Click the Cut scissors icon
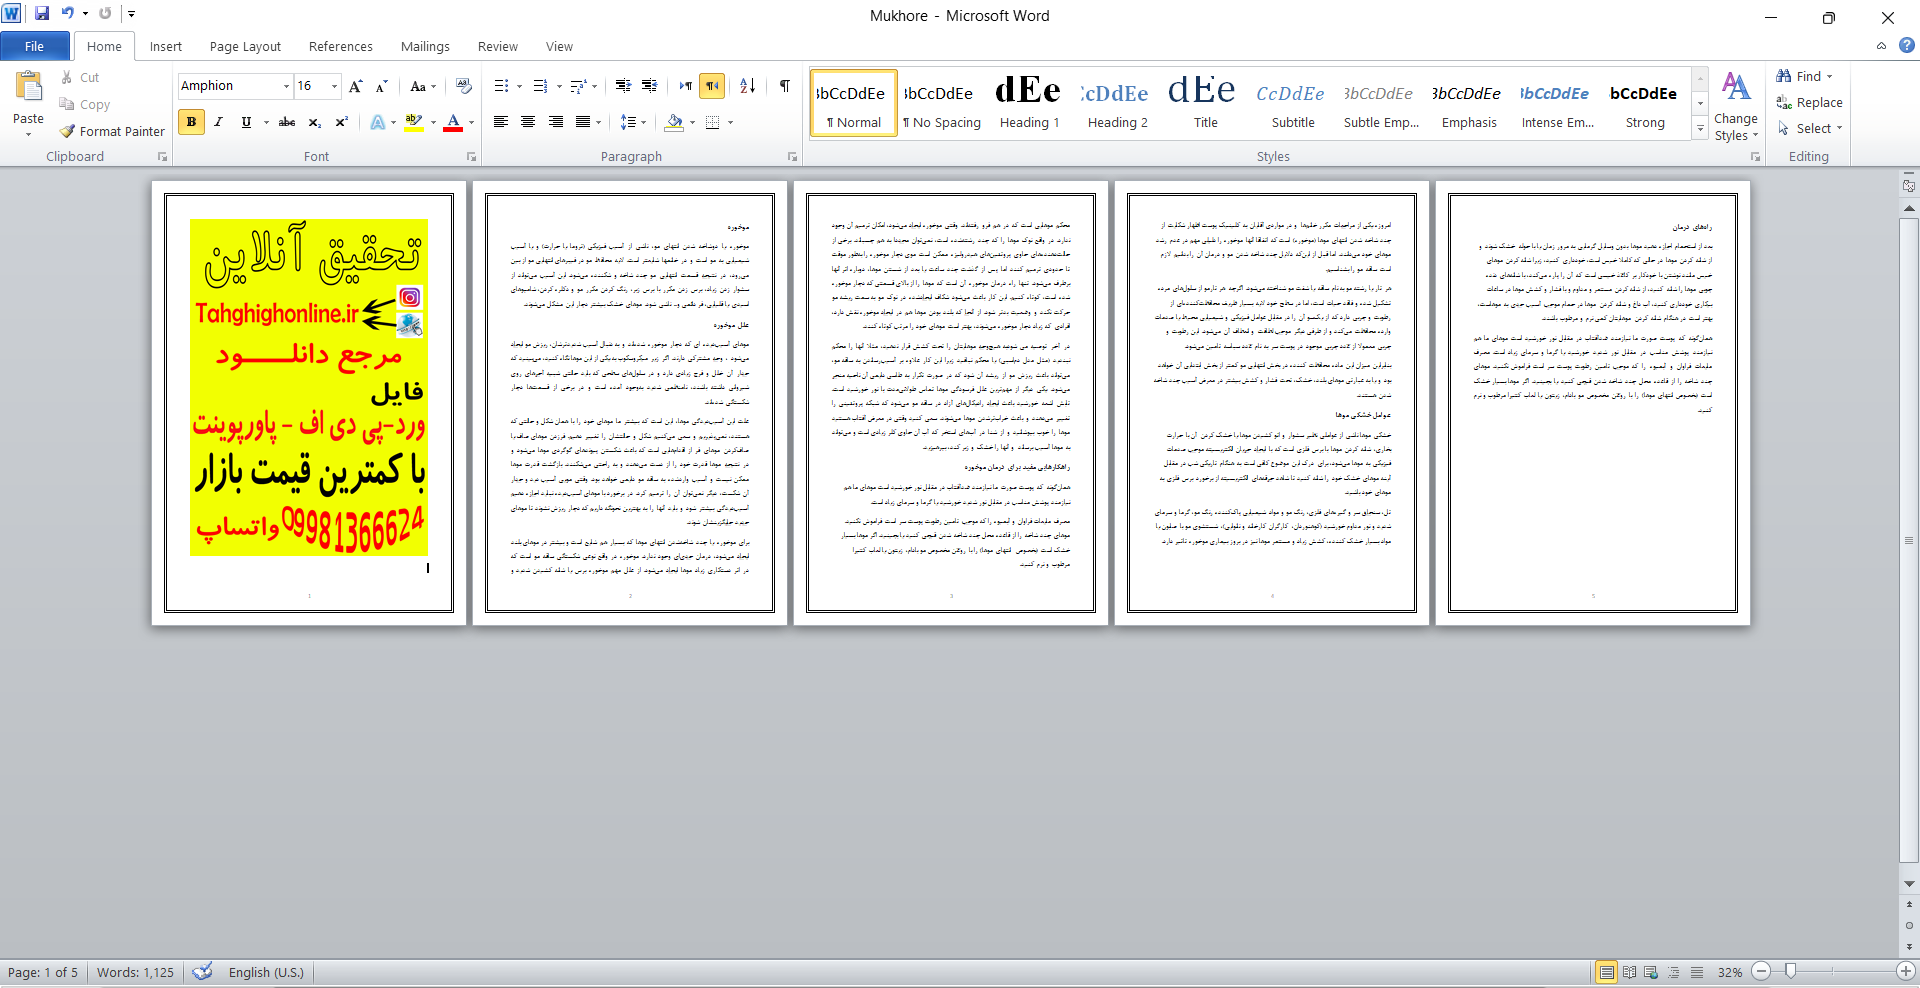The width and height of the screenshot is (1920, 988). [67, 77]
